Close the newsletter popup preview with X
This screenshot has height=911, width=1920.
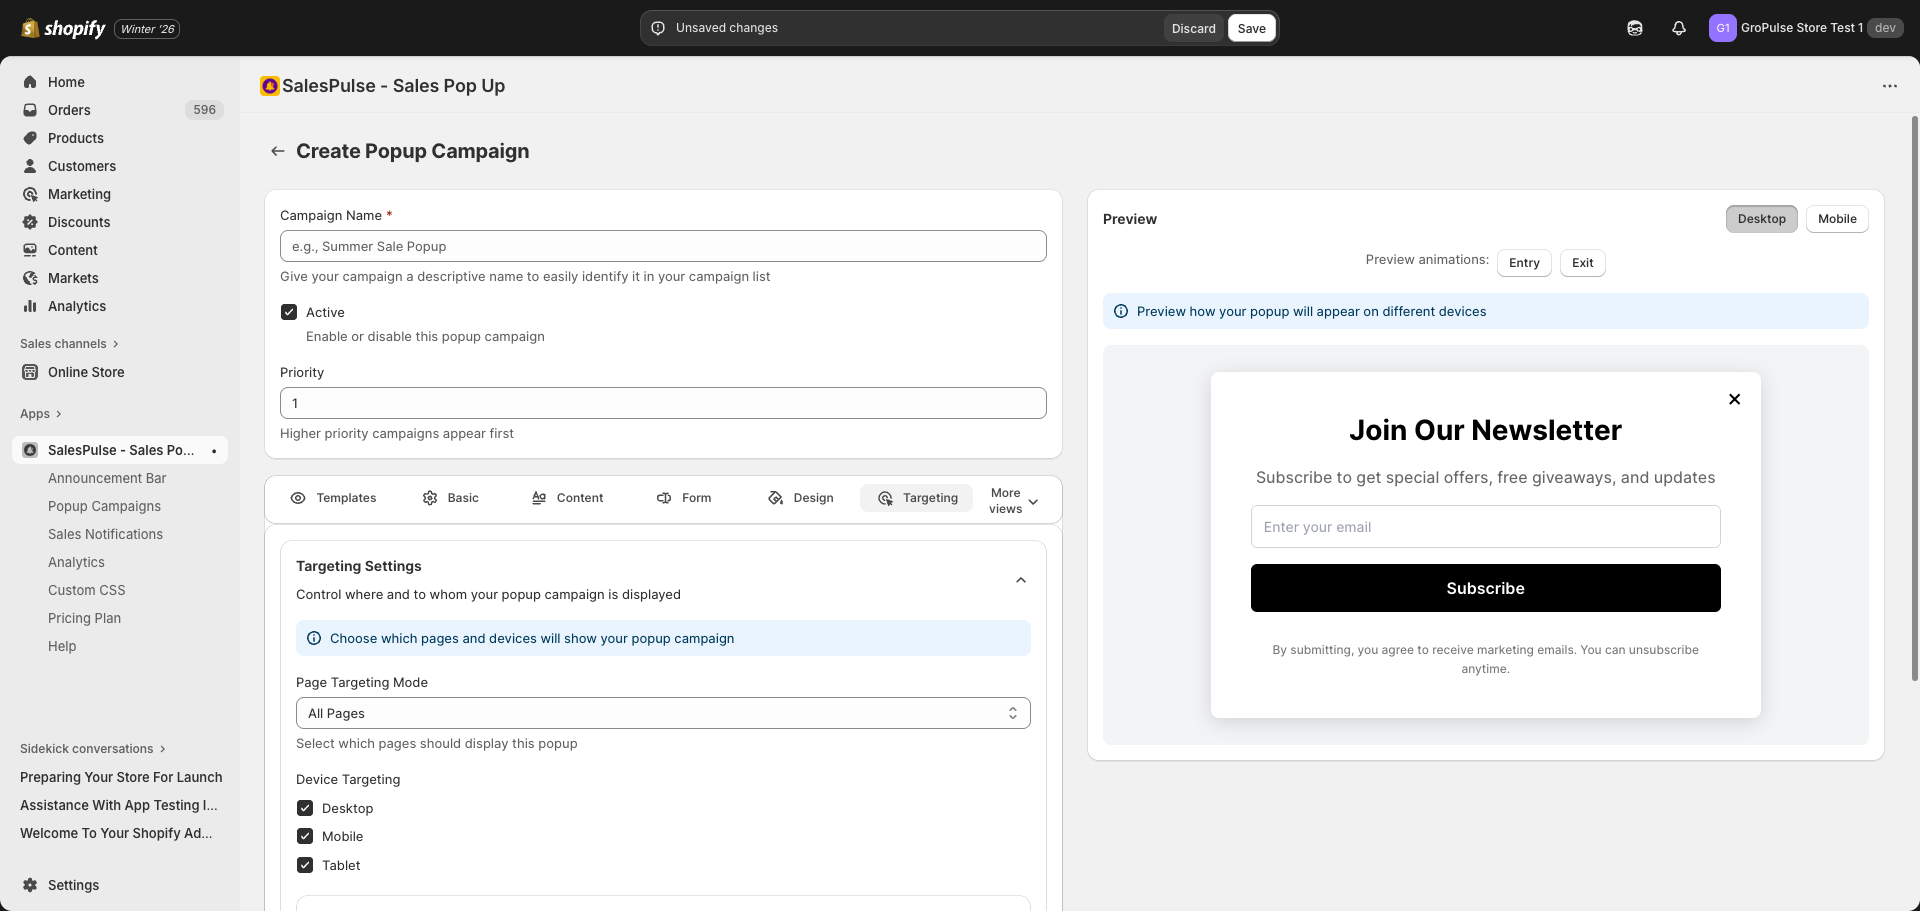click(x=1734, y=399)
